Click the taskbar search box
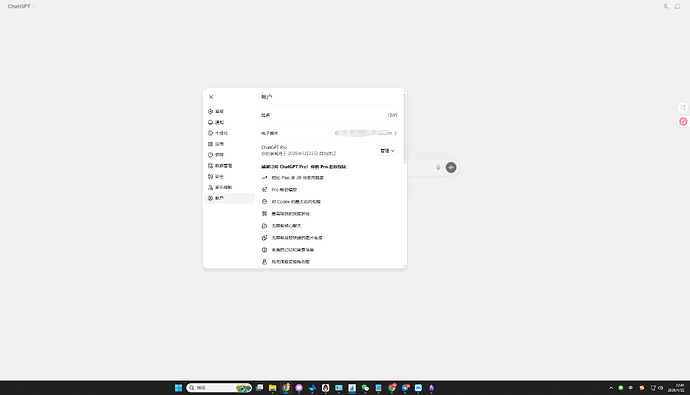The height and width of the screenshot is (395, 690). pos(219,388)
